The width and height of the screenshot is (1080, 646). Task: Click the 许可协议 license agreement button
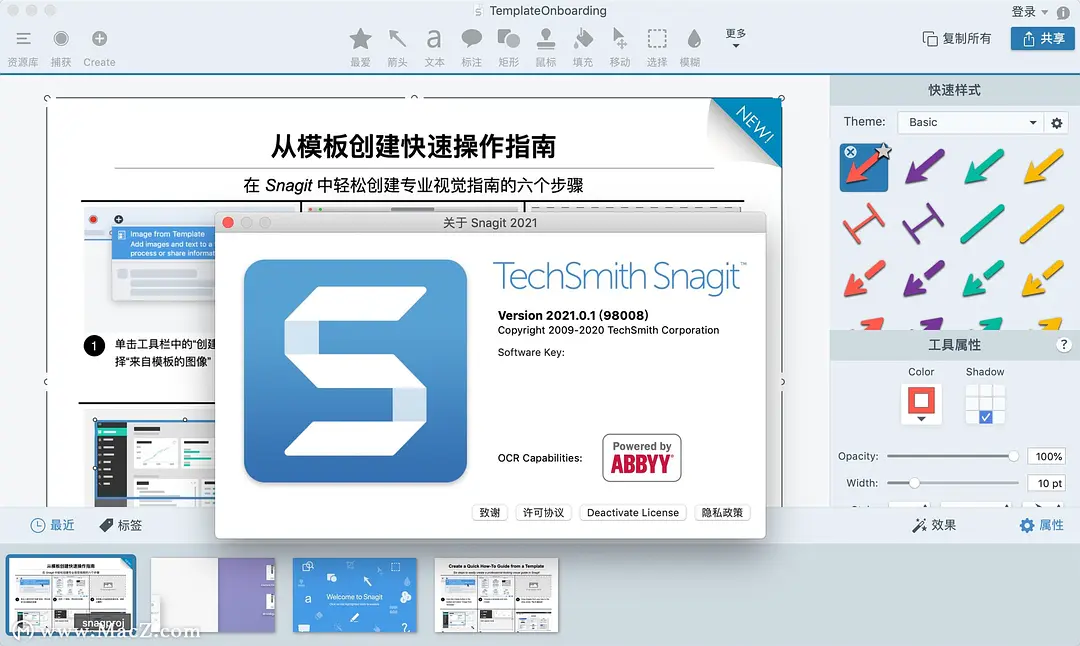543,512
